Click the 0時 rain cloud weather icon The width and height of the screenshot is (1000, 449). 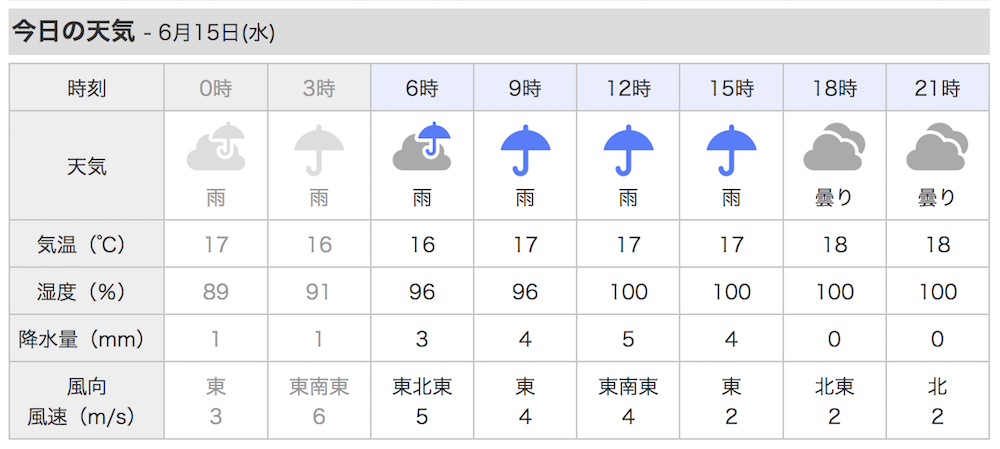pyautogui.click(x=216, y=147)
